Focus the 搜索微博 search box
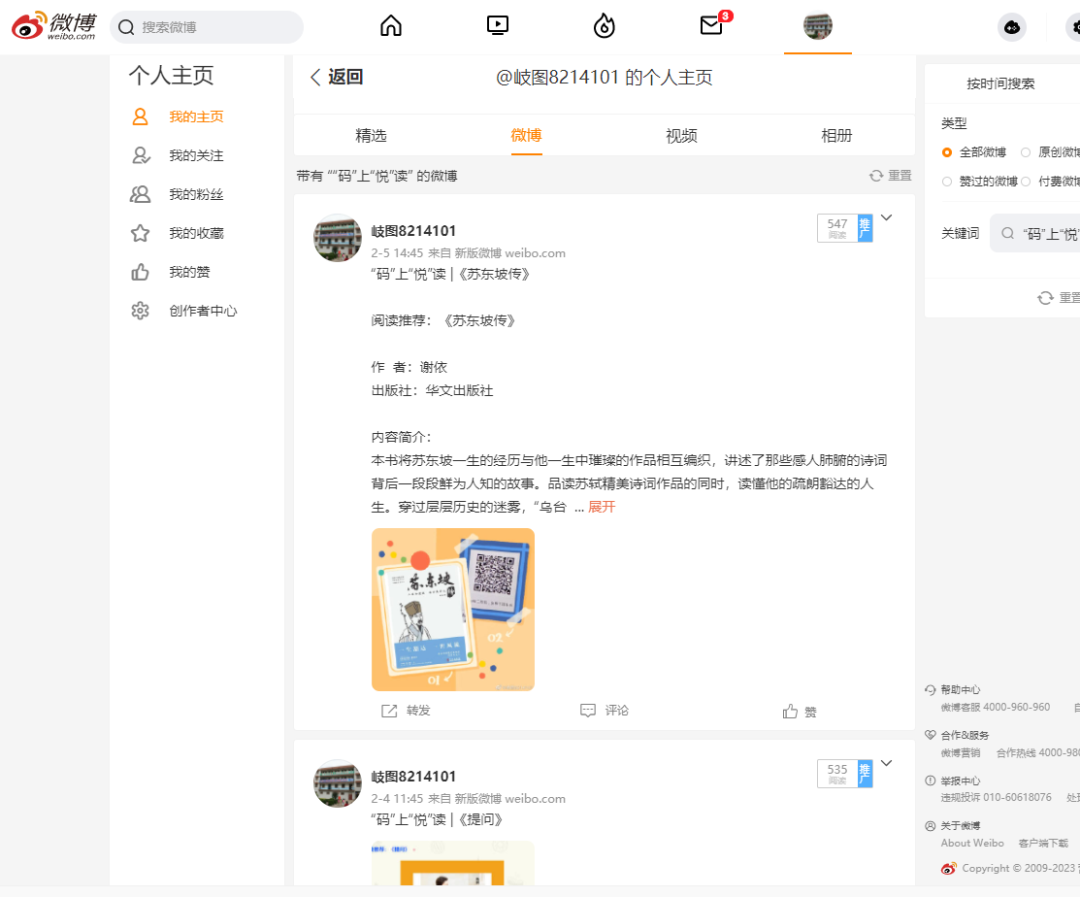Viewport: 1080px width, 897px height. [207, 27]
